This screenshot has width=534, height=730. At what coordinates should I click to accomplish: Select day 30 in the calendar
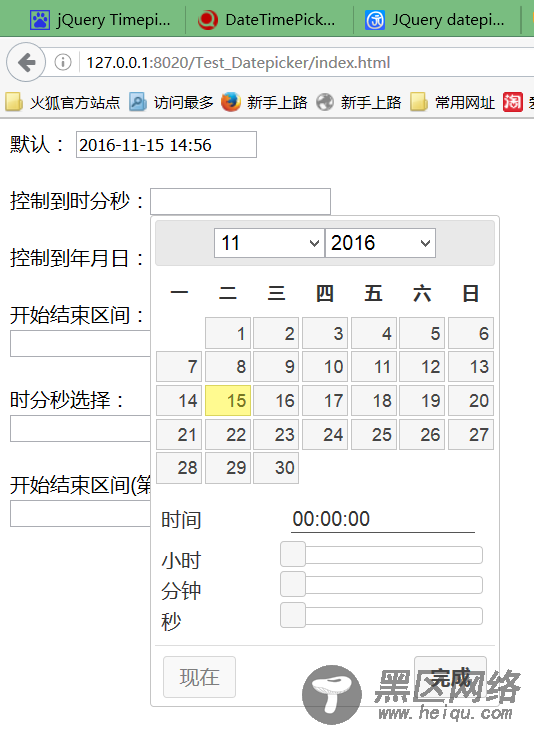[276, 468]
